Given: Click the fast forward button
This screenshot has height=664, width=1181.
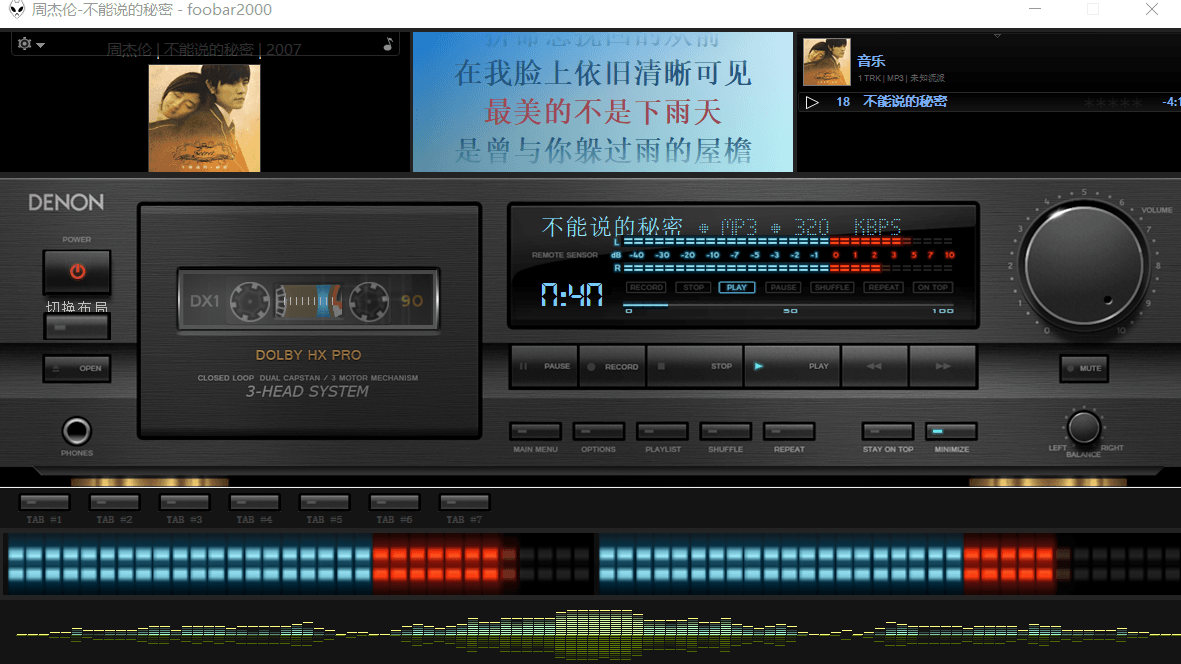Looking at the screenshot, I should tap(943, 367).
